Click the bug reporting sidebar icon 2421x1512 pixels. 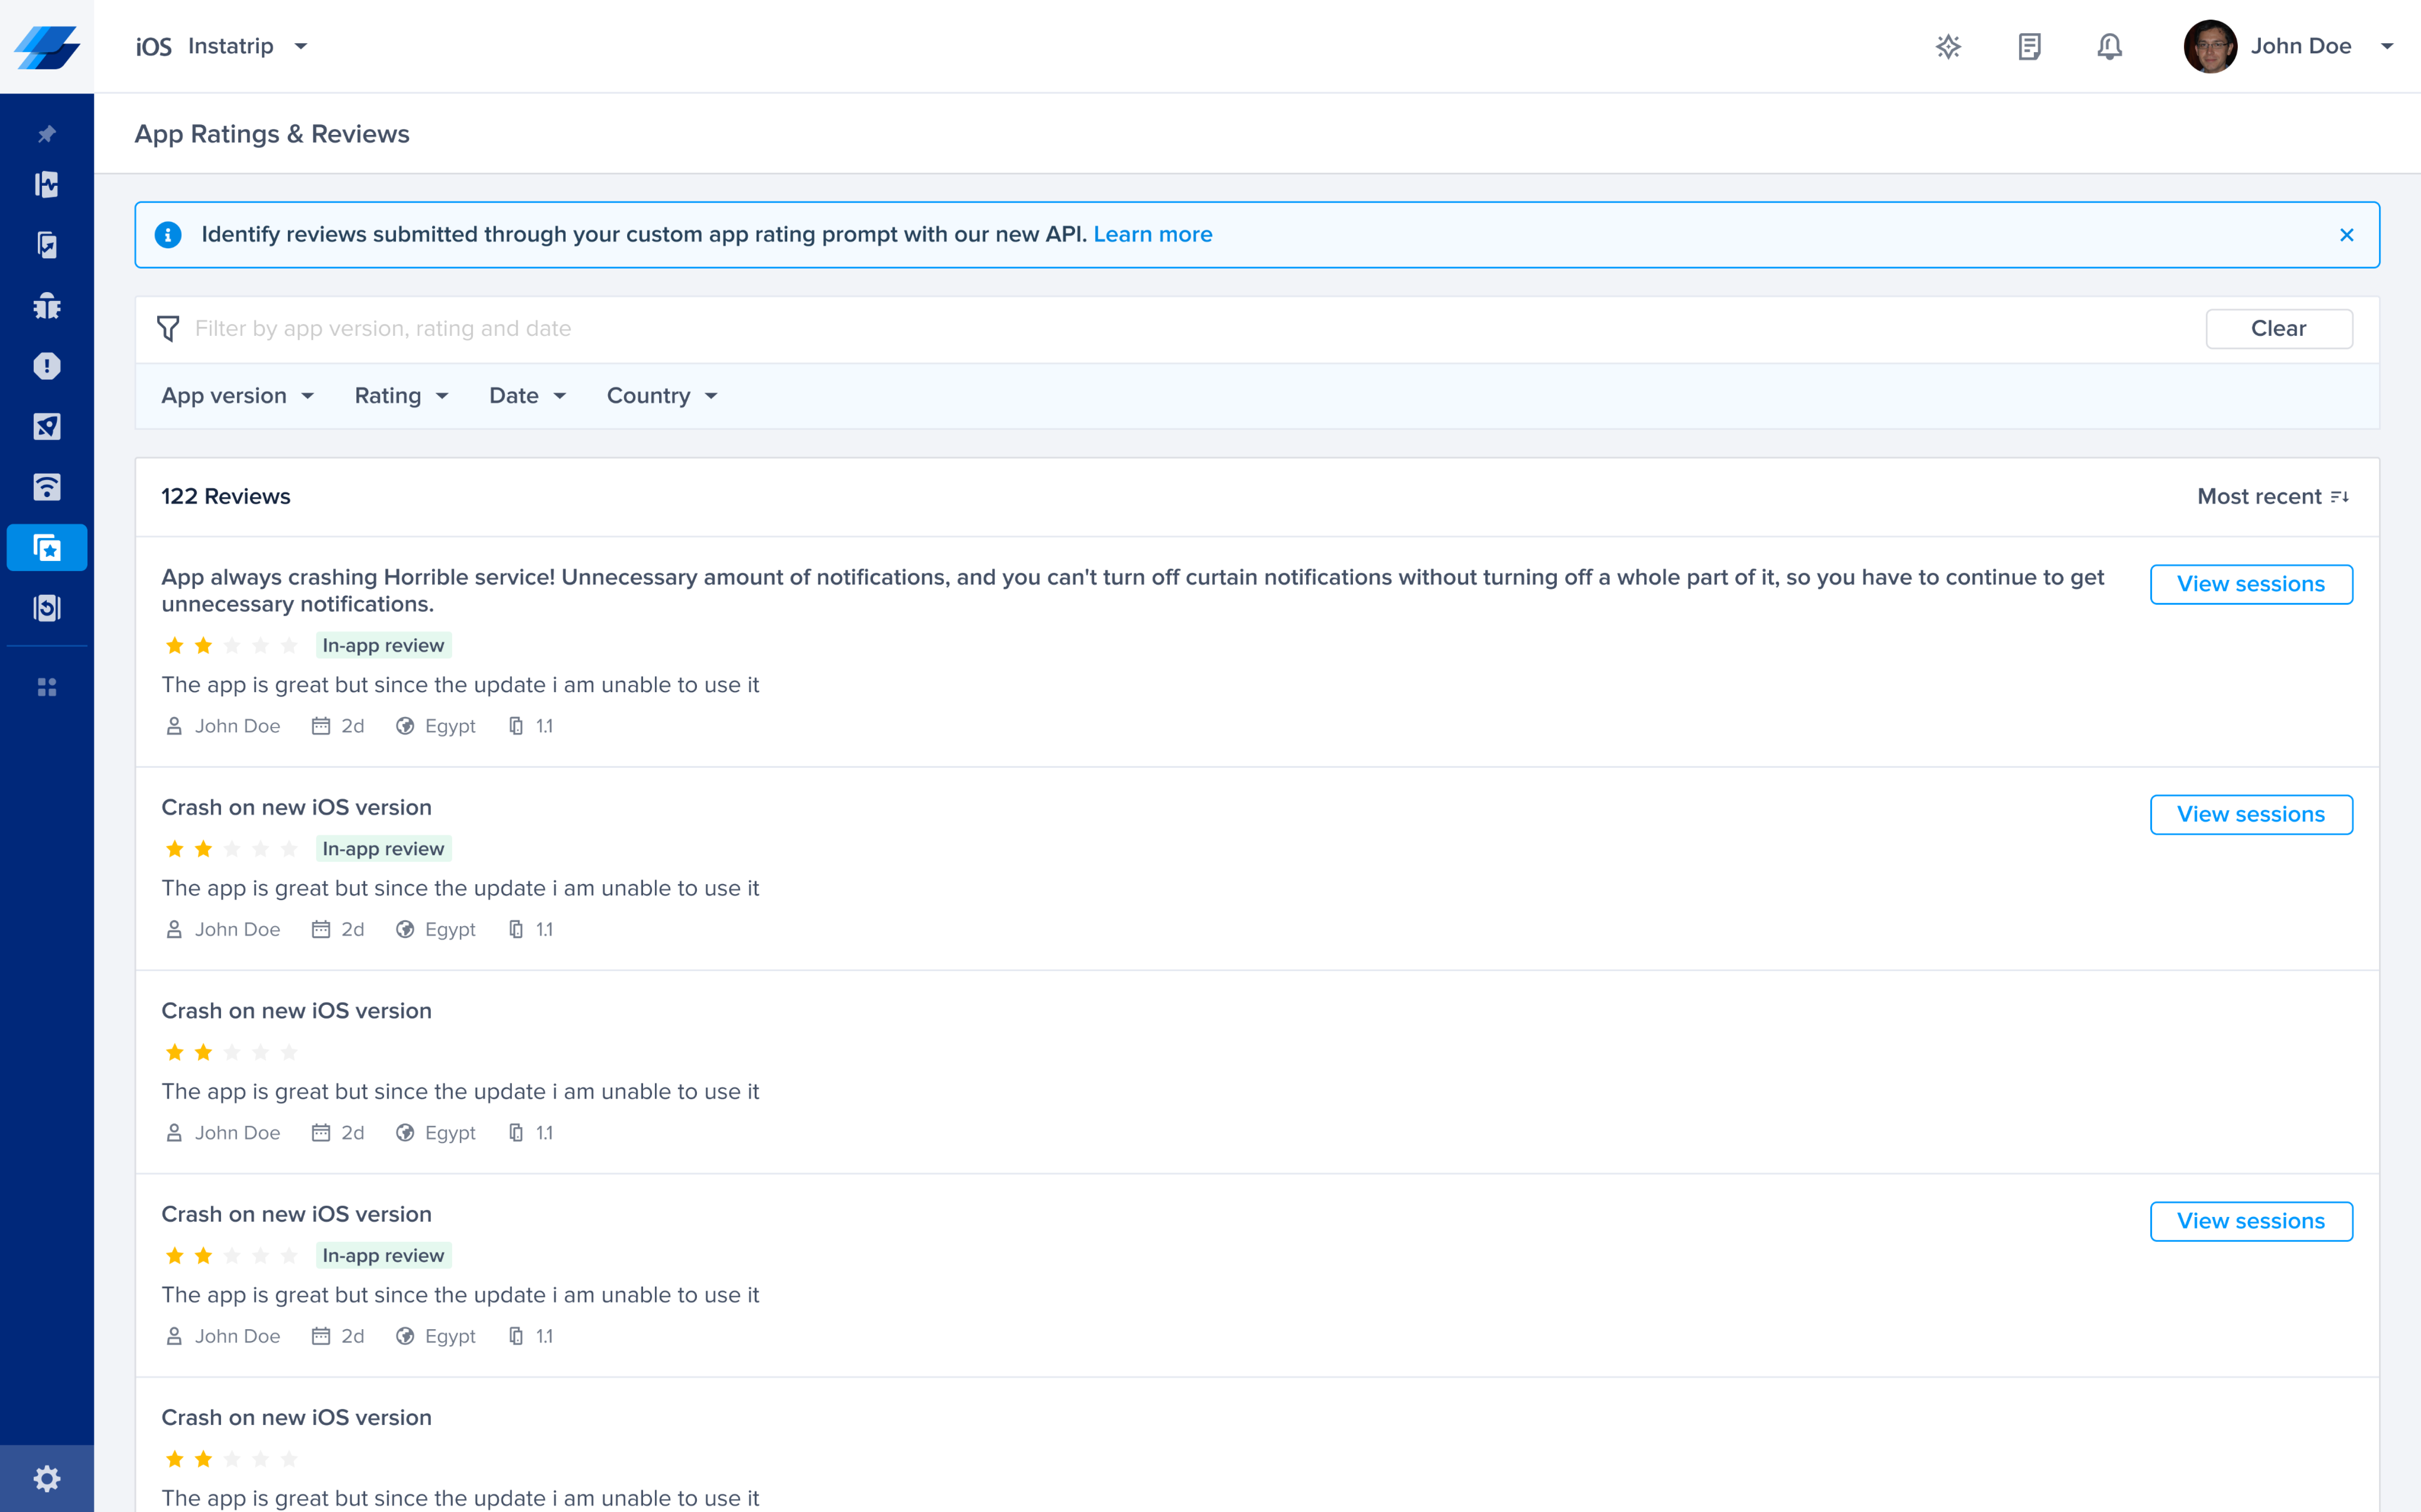(x=47, y=306)
